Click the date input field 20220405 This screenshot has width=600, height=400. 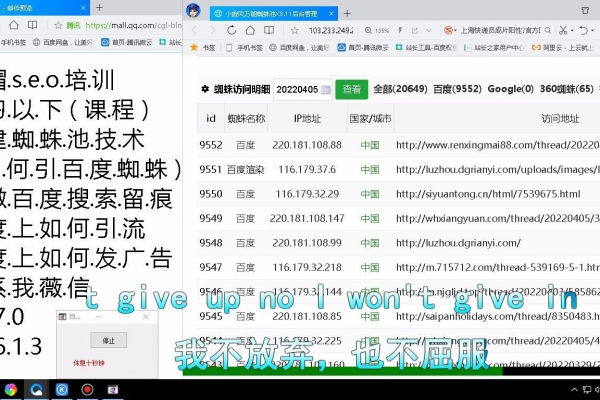tap(296, 88)
